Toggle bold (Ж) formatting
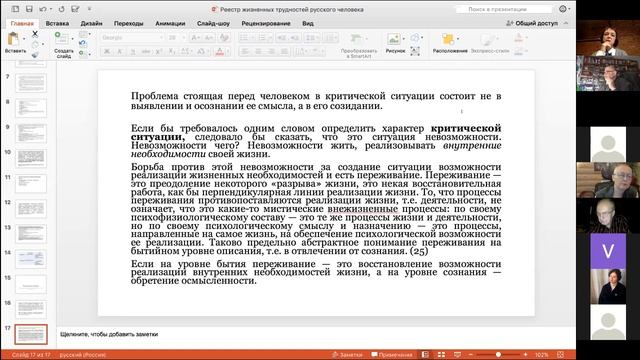The image size is (640, 360). (107, 51)
